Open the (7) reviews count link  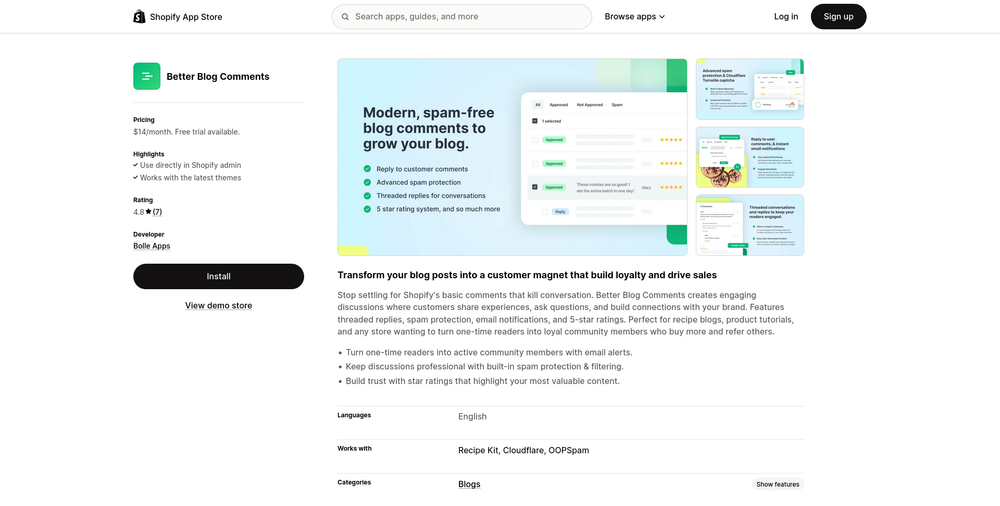pyautogui.click(x=158, y=212)
